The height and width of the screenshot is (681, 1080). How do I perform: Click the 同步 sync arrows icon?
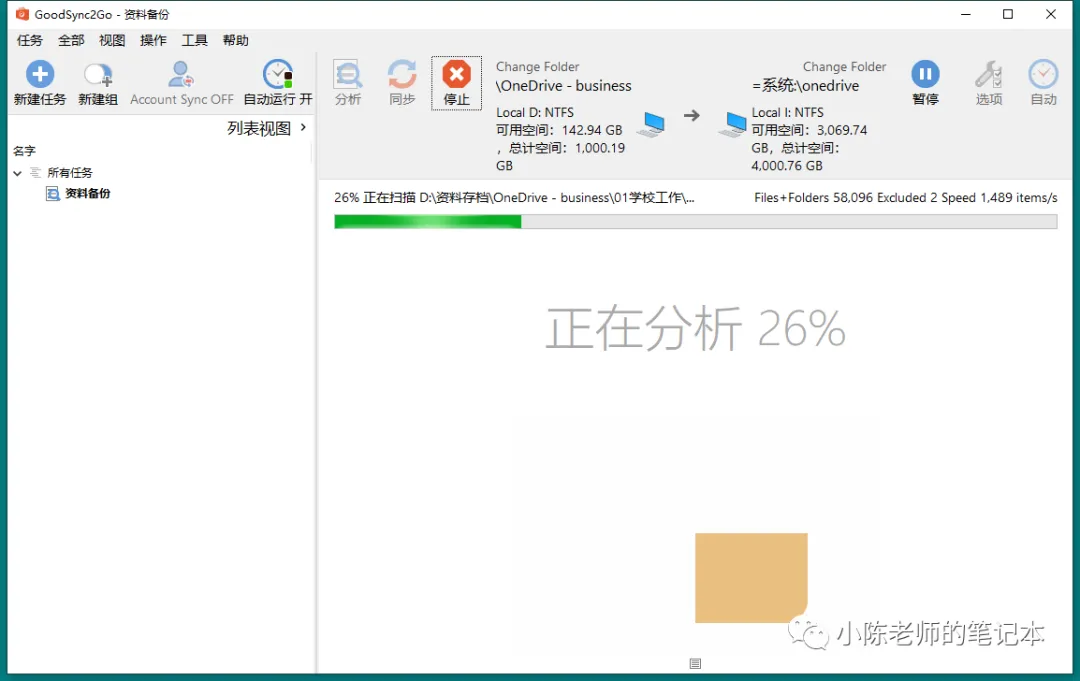[x=402, y=74]
